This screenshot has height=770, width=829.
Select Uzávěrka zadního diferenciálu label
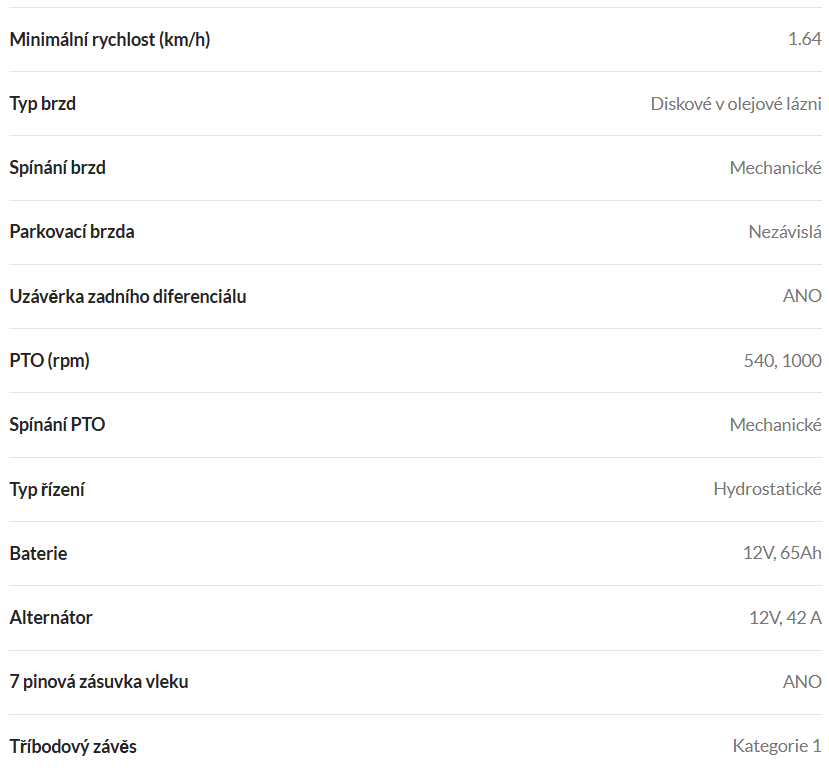tap(128, 297)
